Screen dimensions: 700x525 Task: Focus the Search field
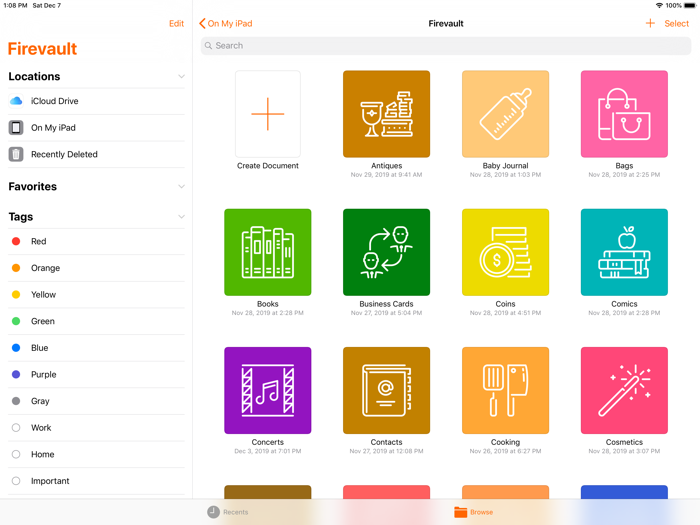coord(446,46)
